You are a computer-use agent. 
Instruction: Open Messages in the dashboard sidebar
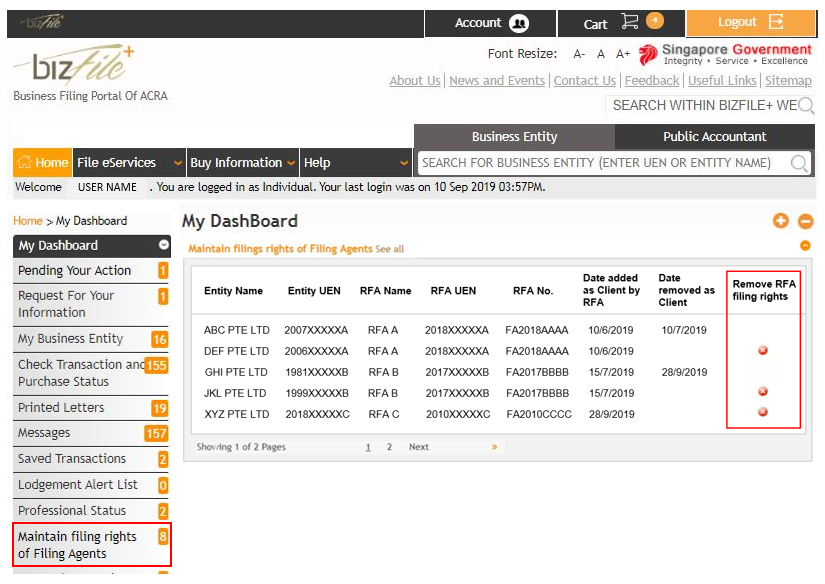click(x=44, y=433)
